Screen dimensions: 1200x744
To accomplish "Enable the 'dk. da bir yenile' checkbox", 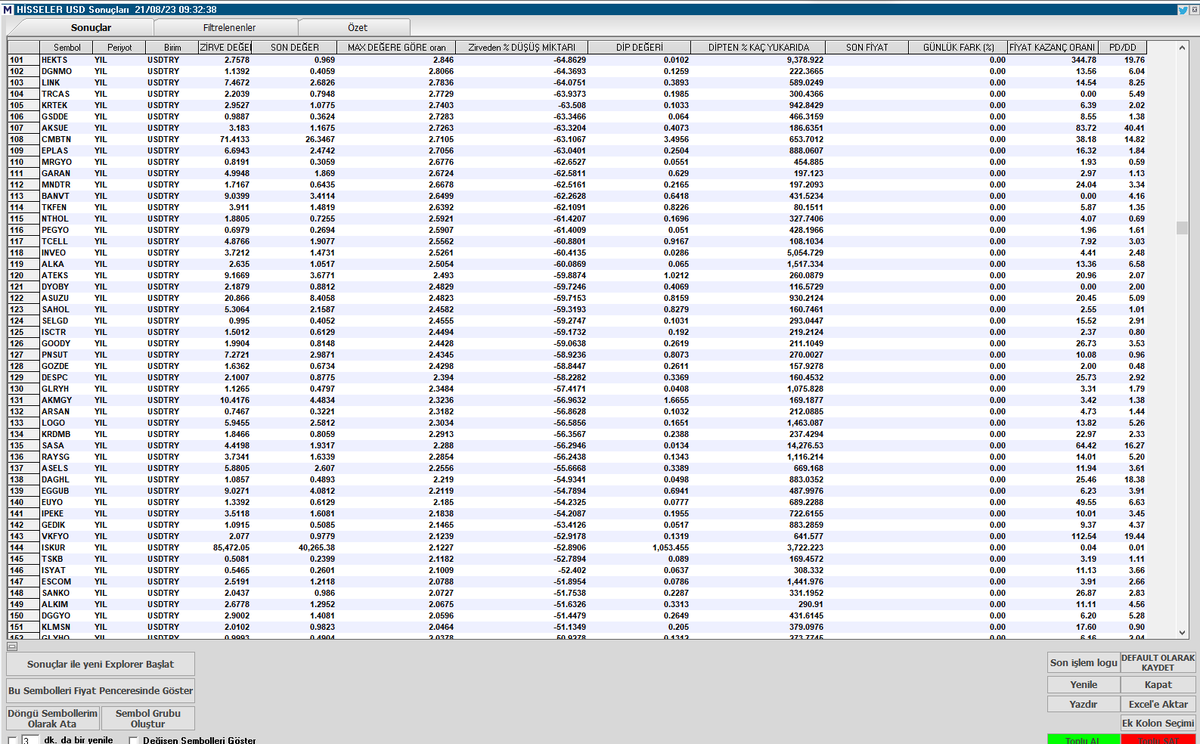I will pos(10,740).
